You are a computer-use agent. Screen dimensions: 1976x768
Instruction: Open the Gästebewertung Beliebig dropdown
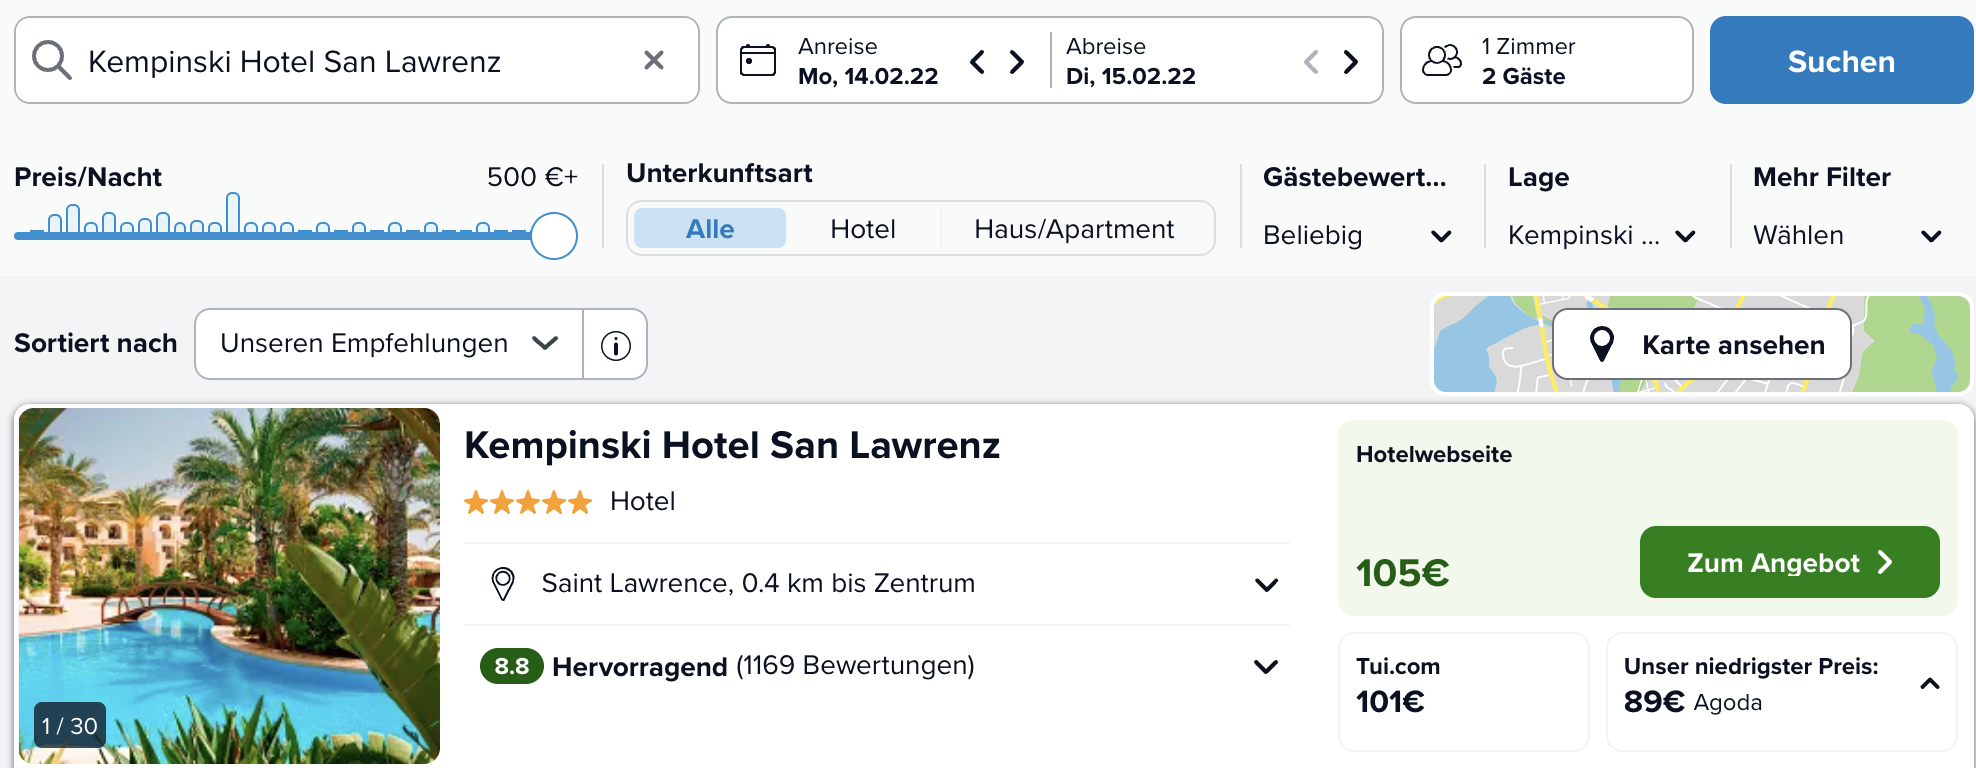[x=1357, y=236]
